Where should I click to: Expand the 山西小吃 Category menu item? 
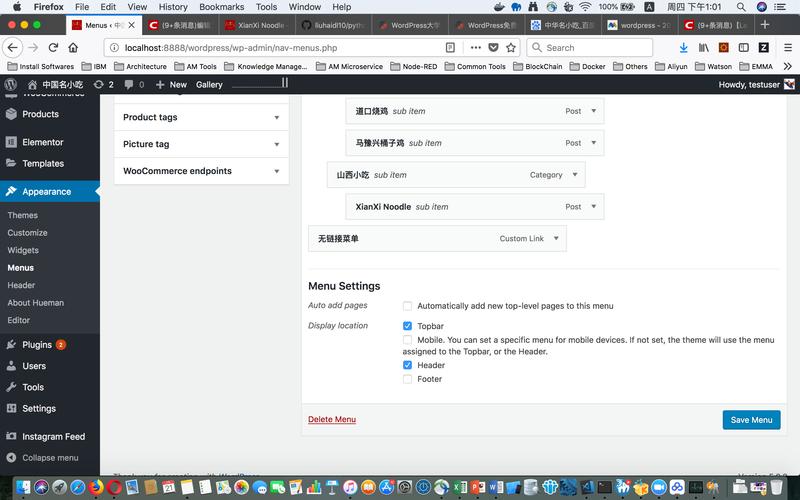[x=574, y=175]
